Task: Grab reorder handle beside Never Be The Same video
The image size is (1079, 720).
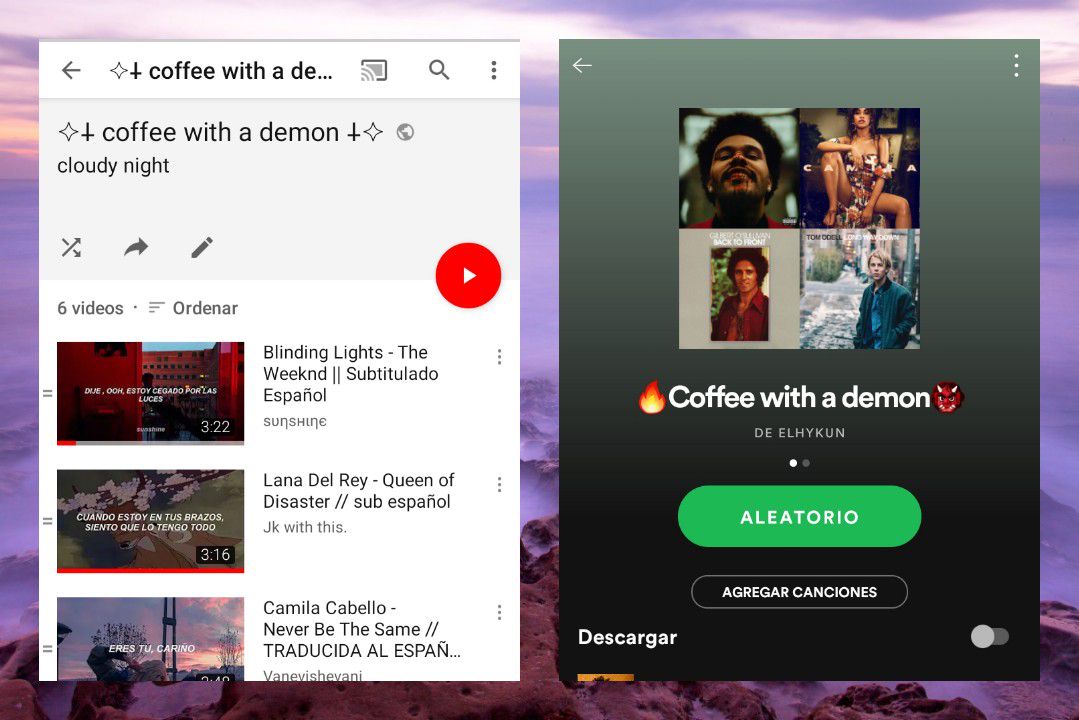Action: 47,648
